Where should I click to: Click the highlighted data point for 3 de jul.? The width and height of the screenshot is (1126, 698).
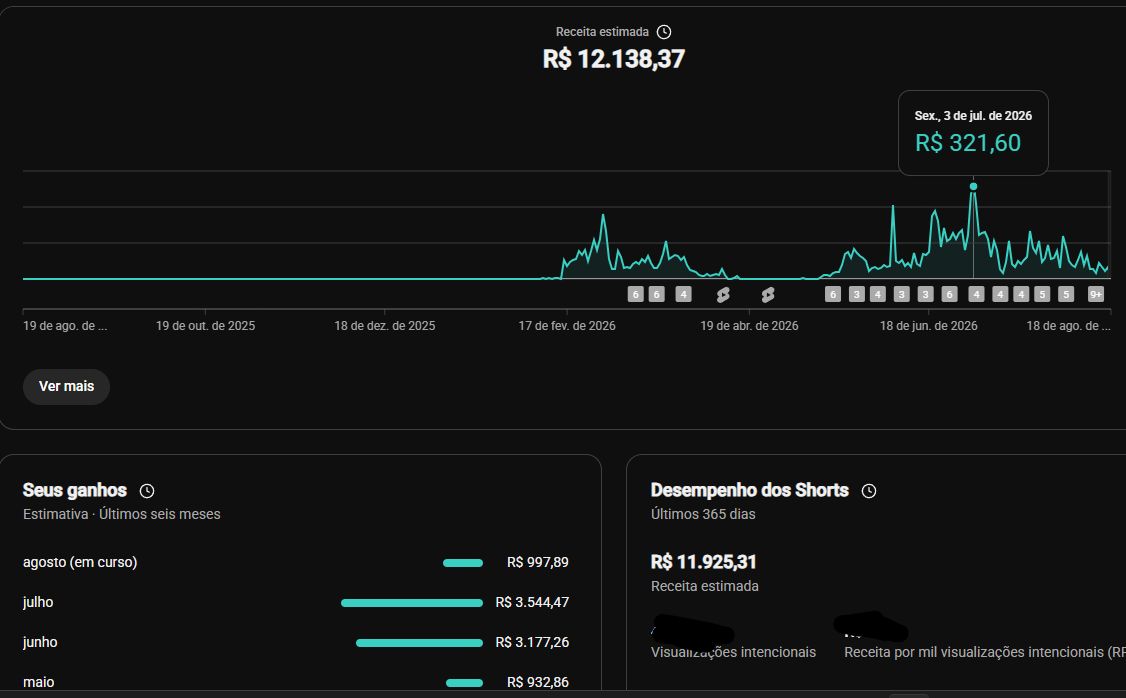[973, 187]
